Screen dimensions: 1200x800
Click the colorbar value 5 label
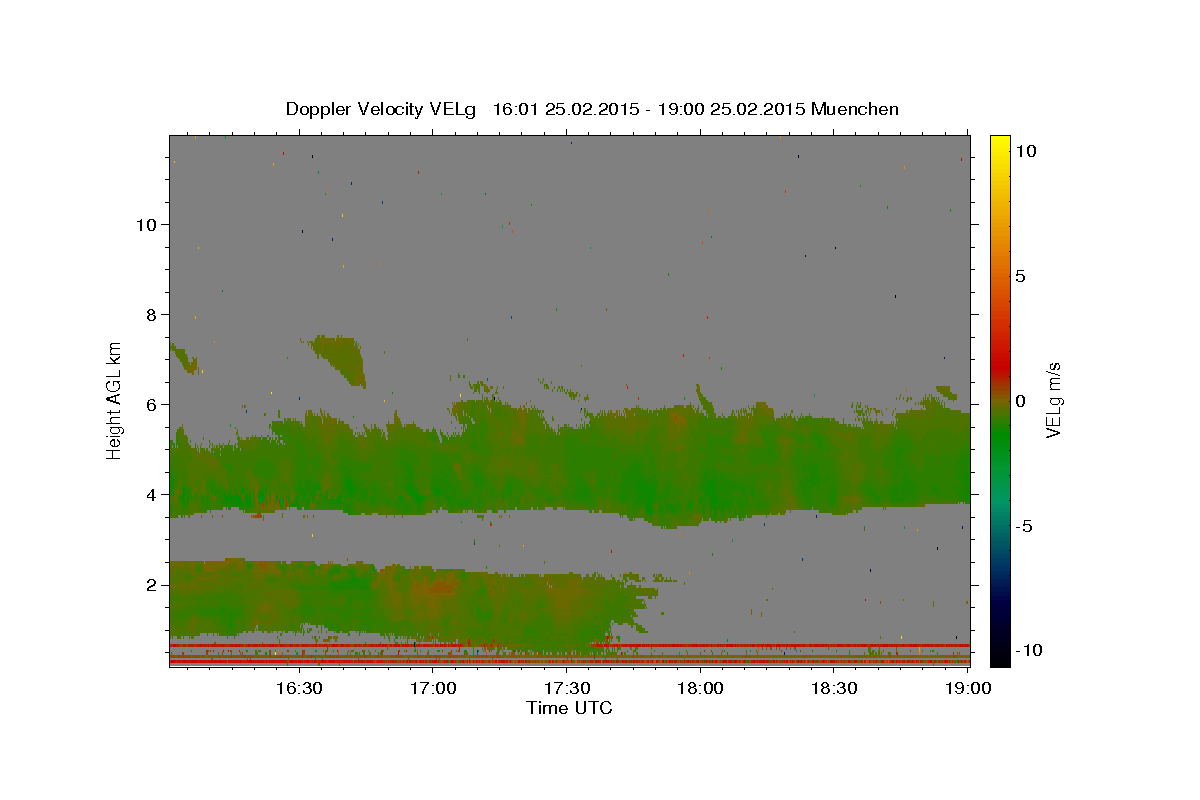click(1020, 276)
